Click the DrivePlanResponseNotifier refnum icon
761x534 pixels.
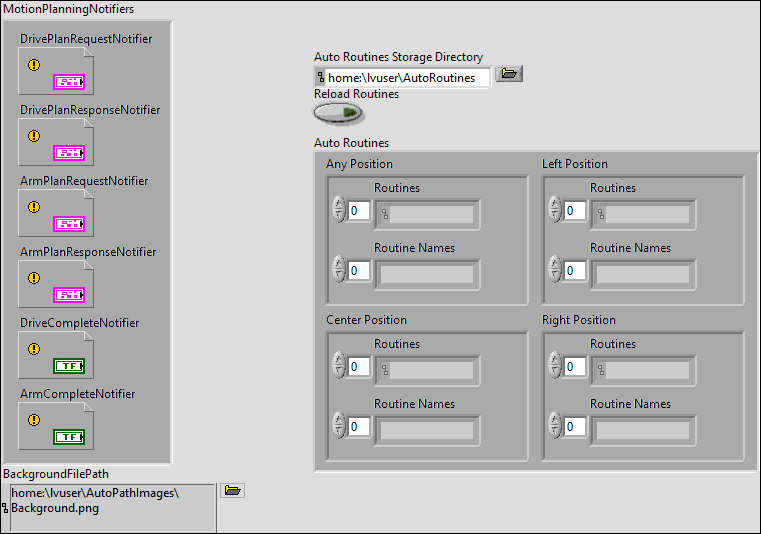pyautogui.click(x=55, y=142)
